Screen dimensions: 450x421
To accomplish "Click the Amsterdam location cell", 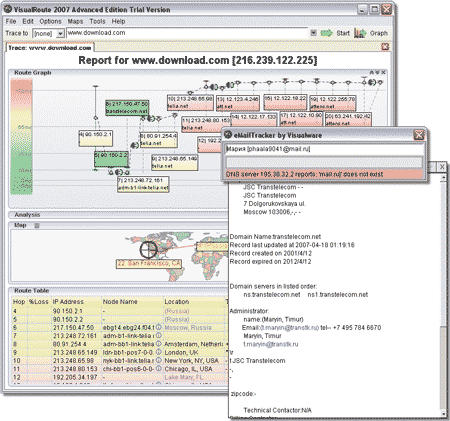I will 193,344.
